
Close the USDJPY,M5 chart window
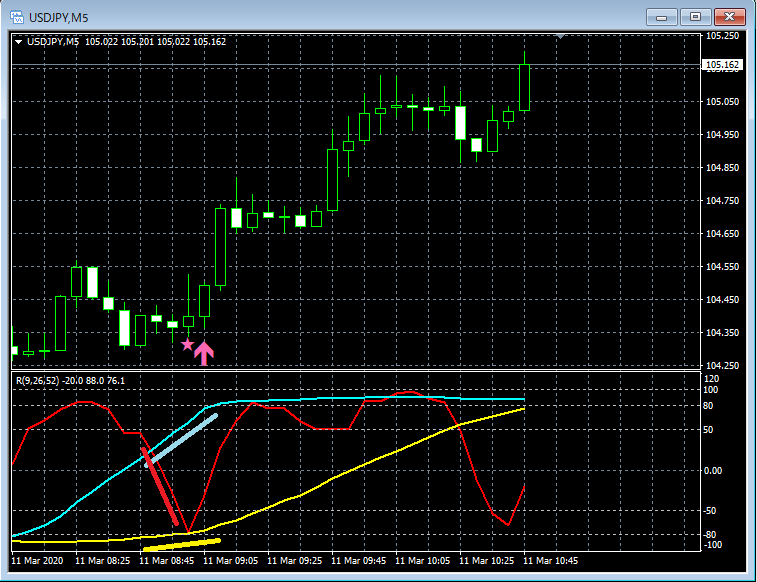(x=729, y=17)
